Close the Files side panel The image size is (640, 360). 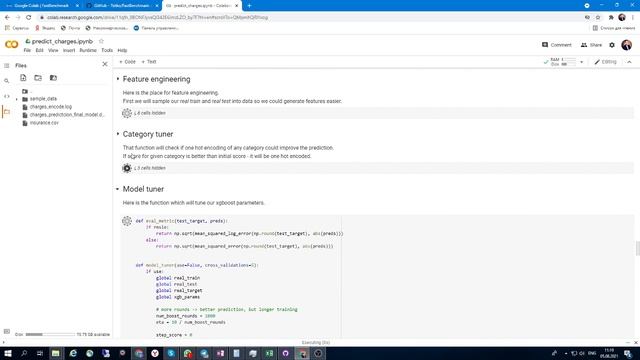[x=105, y=64]
